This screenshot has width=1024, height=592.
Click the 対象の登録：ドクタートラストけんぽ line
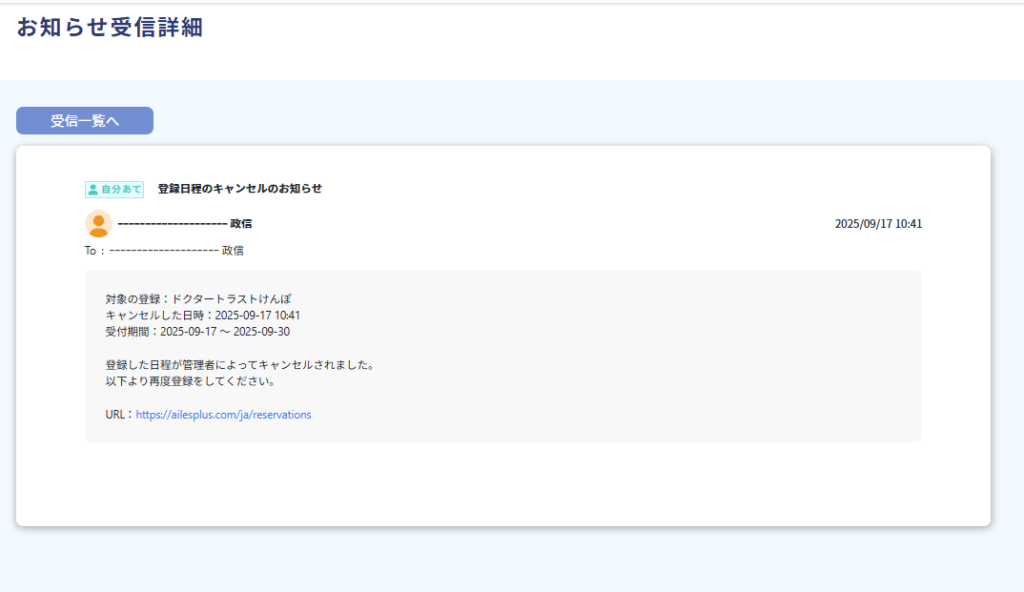point(198,299)
